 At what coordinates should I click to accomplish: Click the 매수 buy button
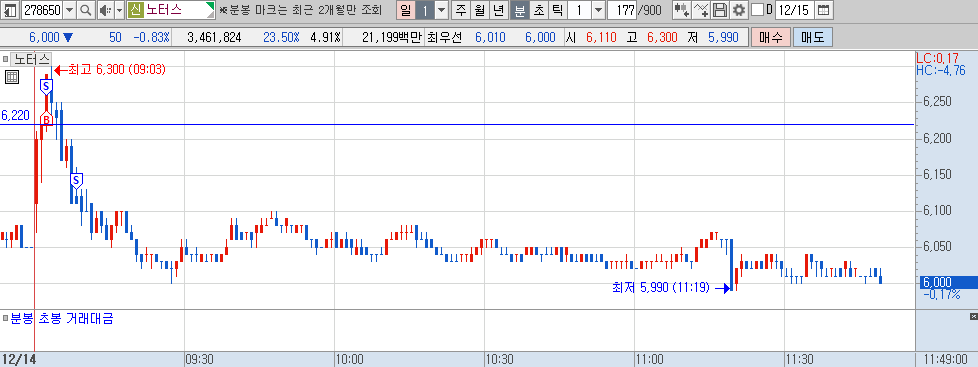[771, 37]
